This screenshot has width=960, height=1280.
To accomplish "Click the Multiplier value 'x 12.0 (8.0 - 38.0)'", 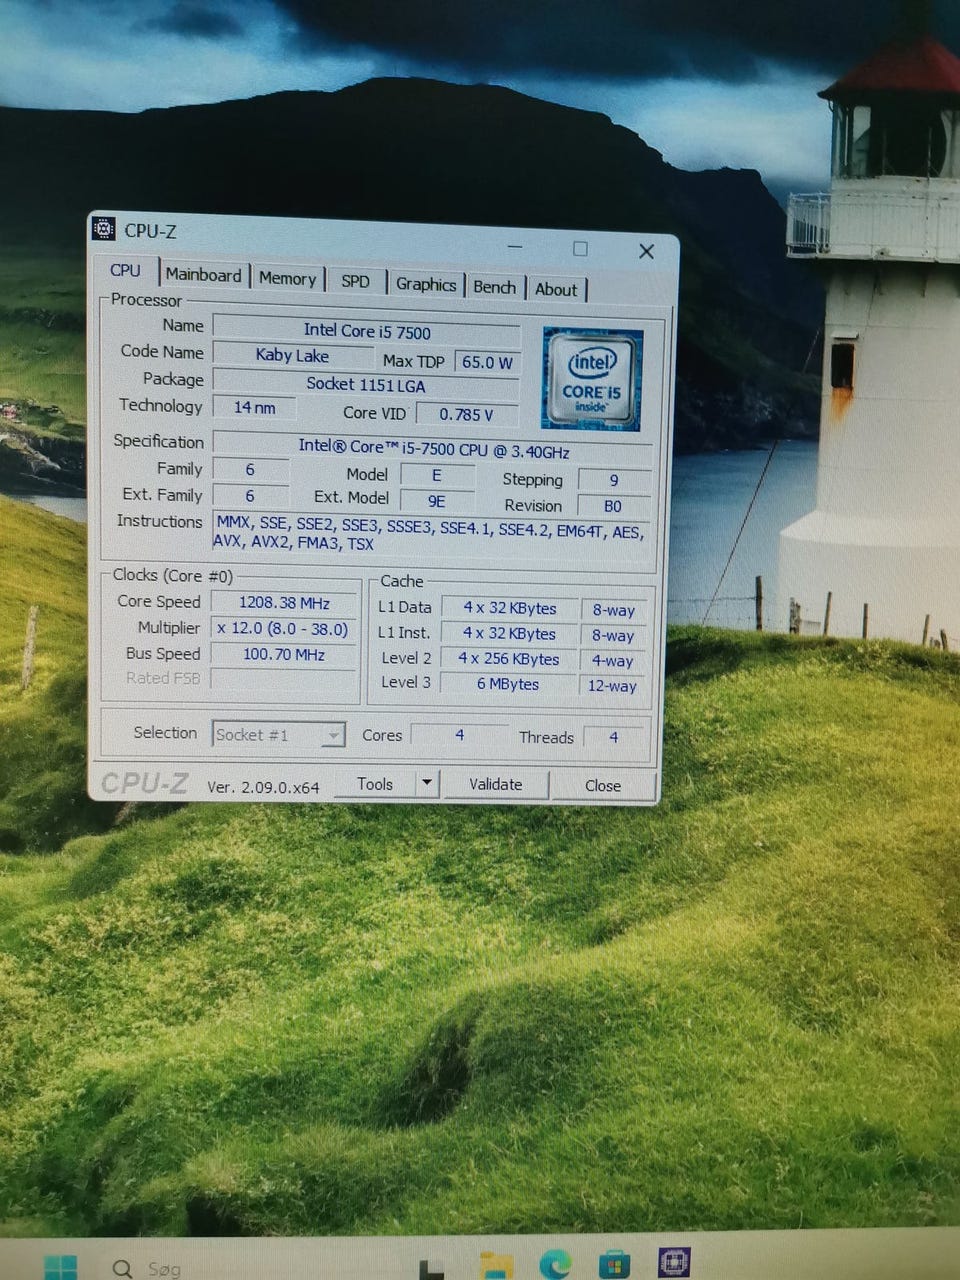I will point(284,629).
